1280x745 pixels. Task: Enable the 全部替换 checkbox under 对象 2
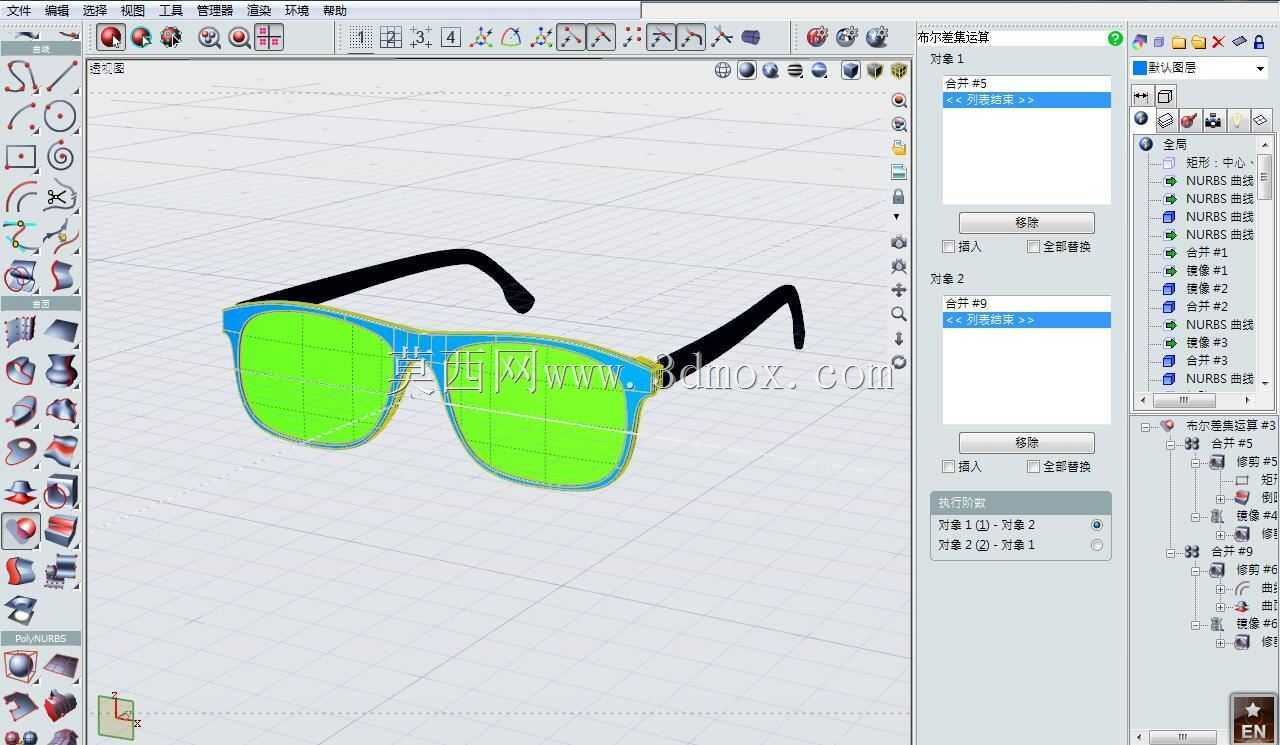pyautogui.click(x=1034, y=466)
